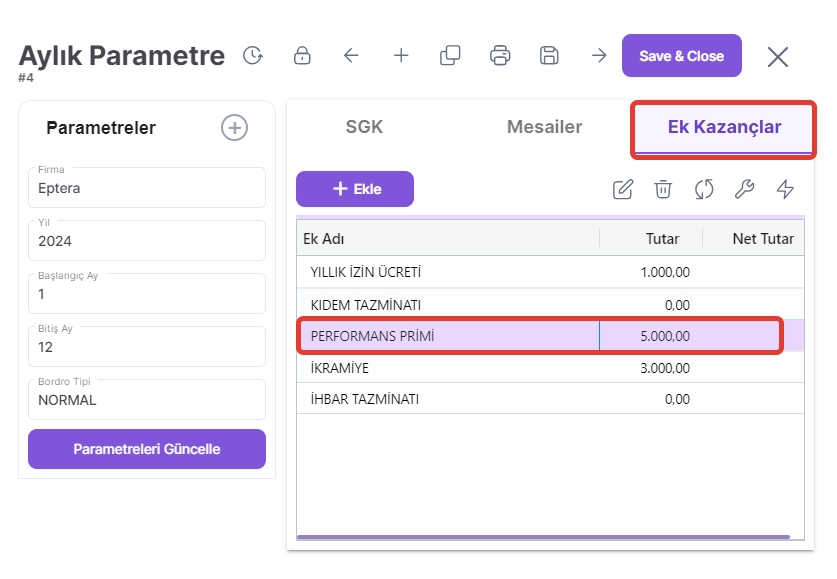Print the Aylık Parametre form

(x=500, y=56)
